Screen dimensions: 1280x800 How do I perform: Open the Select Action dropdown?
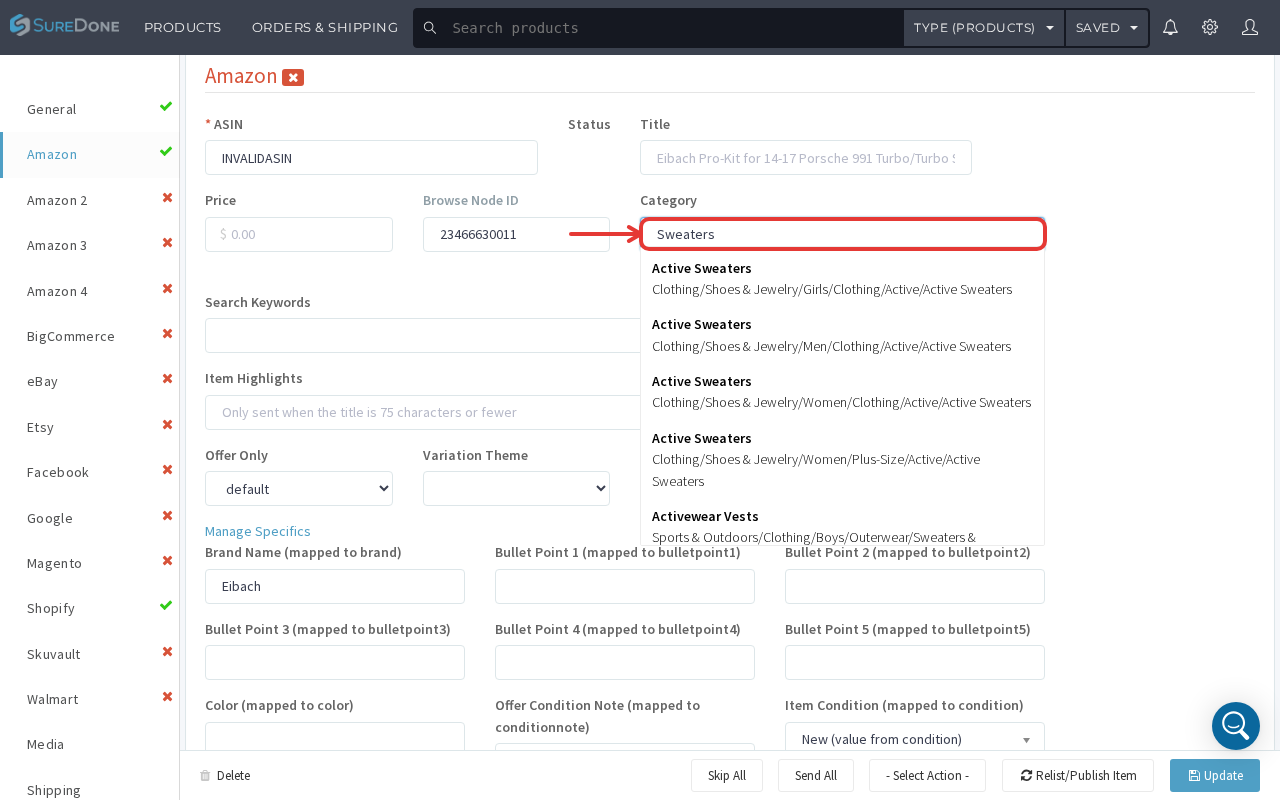[x=927, y=776]
